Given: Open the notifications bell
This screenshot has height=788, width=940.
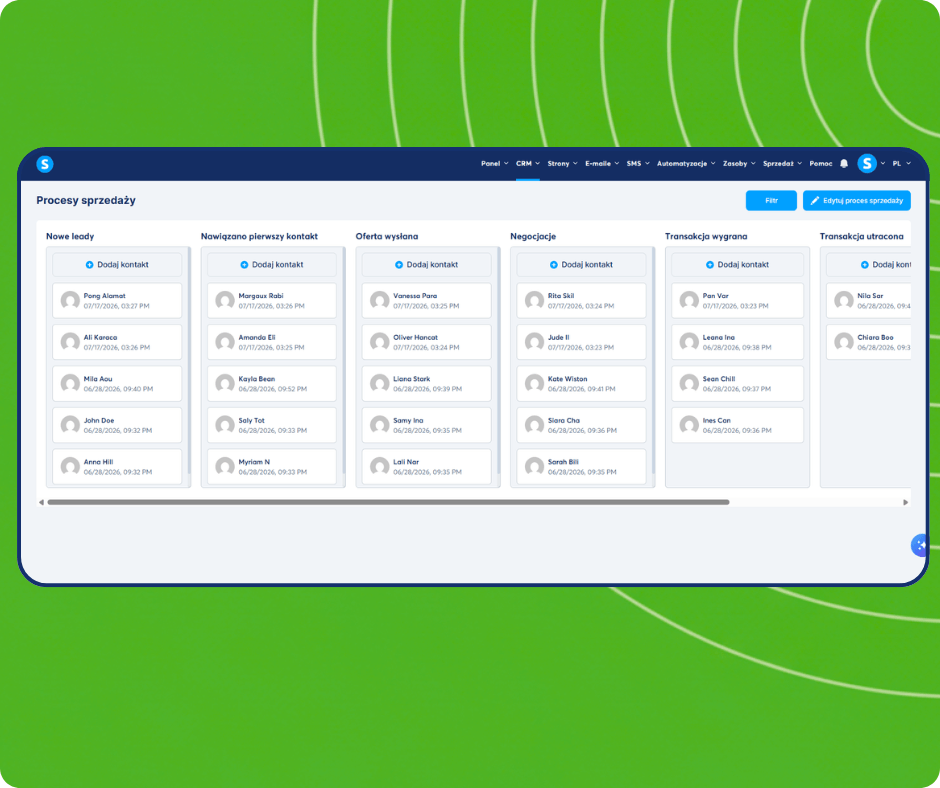Looking at the screenshot, I should (844, 164).
